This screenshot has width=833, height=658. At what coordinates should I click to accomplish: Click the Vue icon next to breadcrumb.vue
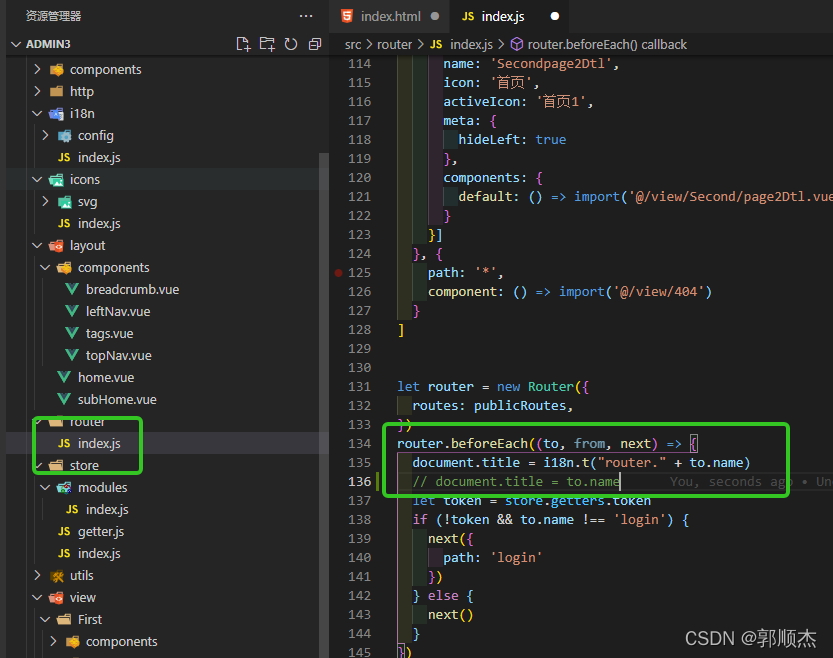[72, 289]
